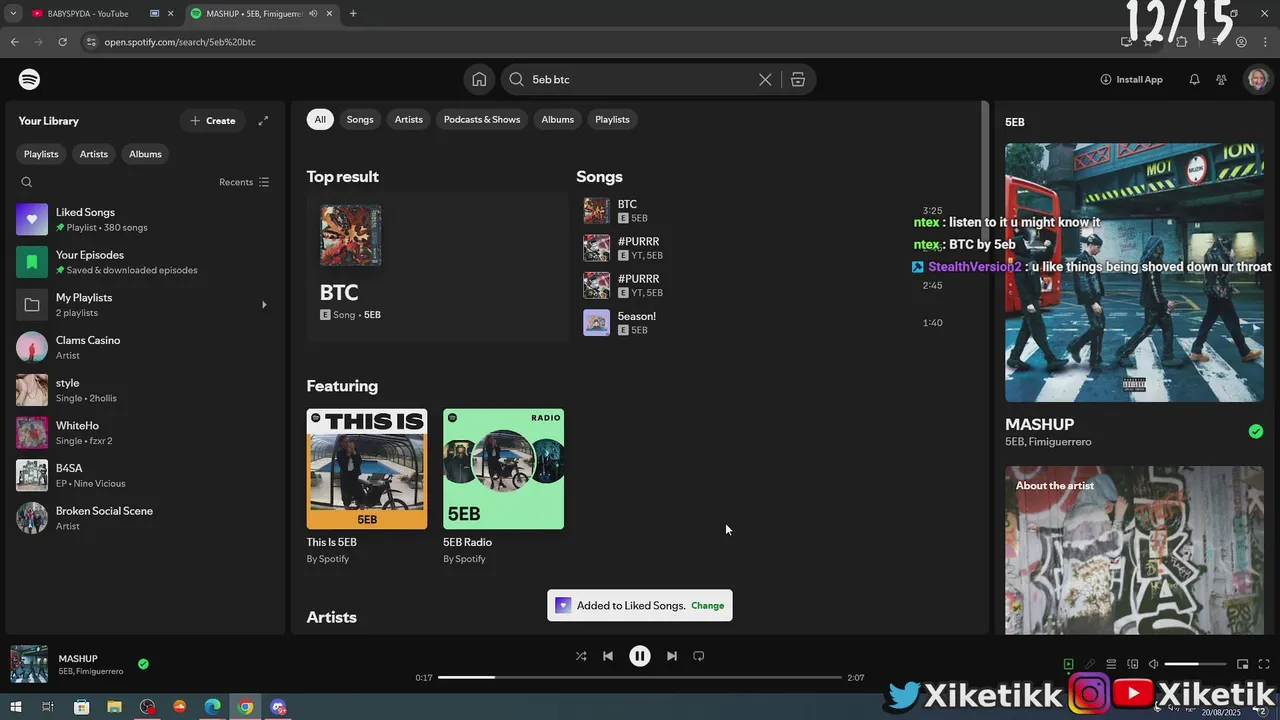Open SoundCloud from taskbar
Image resolution: width=1280 pixels, height=720 pixels.
pos(180,707)
